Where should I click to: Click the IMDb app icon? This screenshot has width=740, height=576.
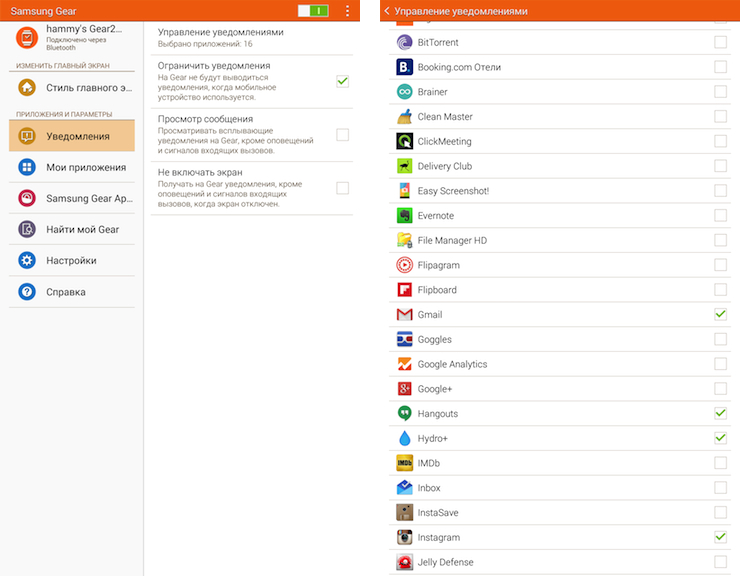click(x=404, y=463)
